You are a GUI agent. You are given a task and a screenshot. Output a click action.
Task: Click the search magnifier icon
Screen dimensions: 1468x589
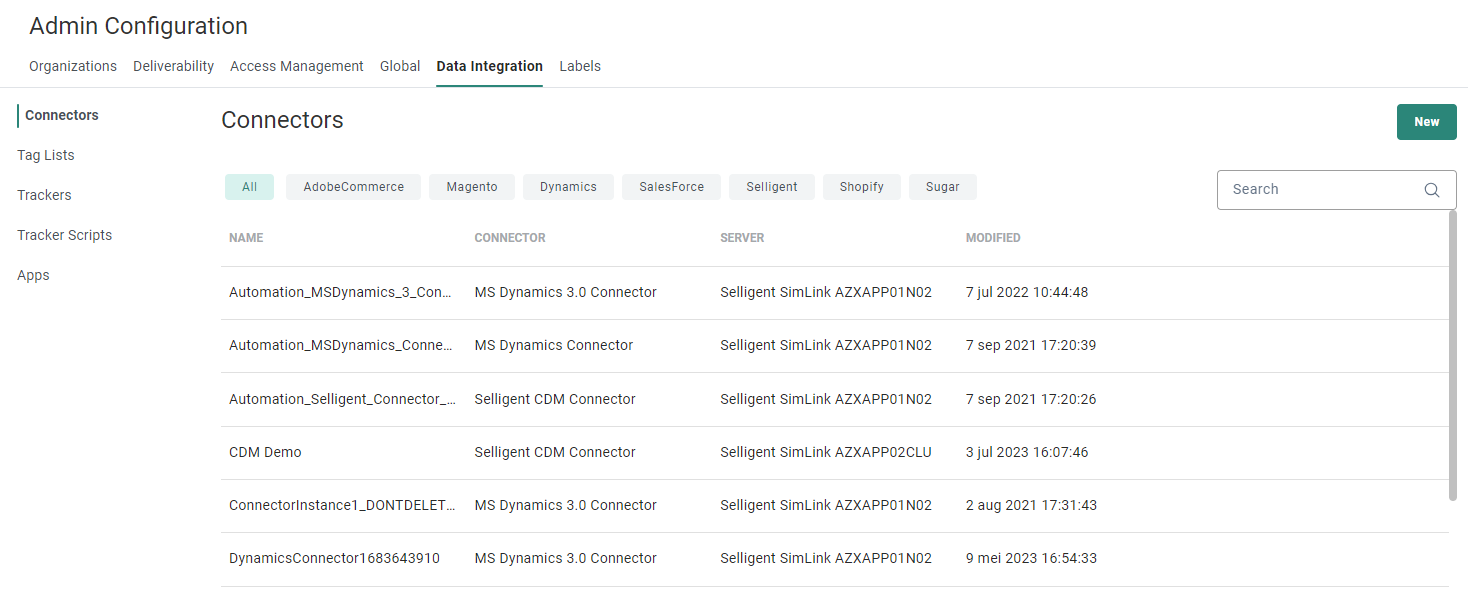click(1432, 190)
